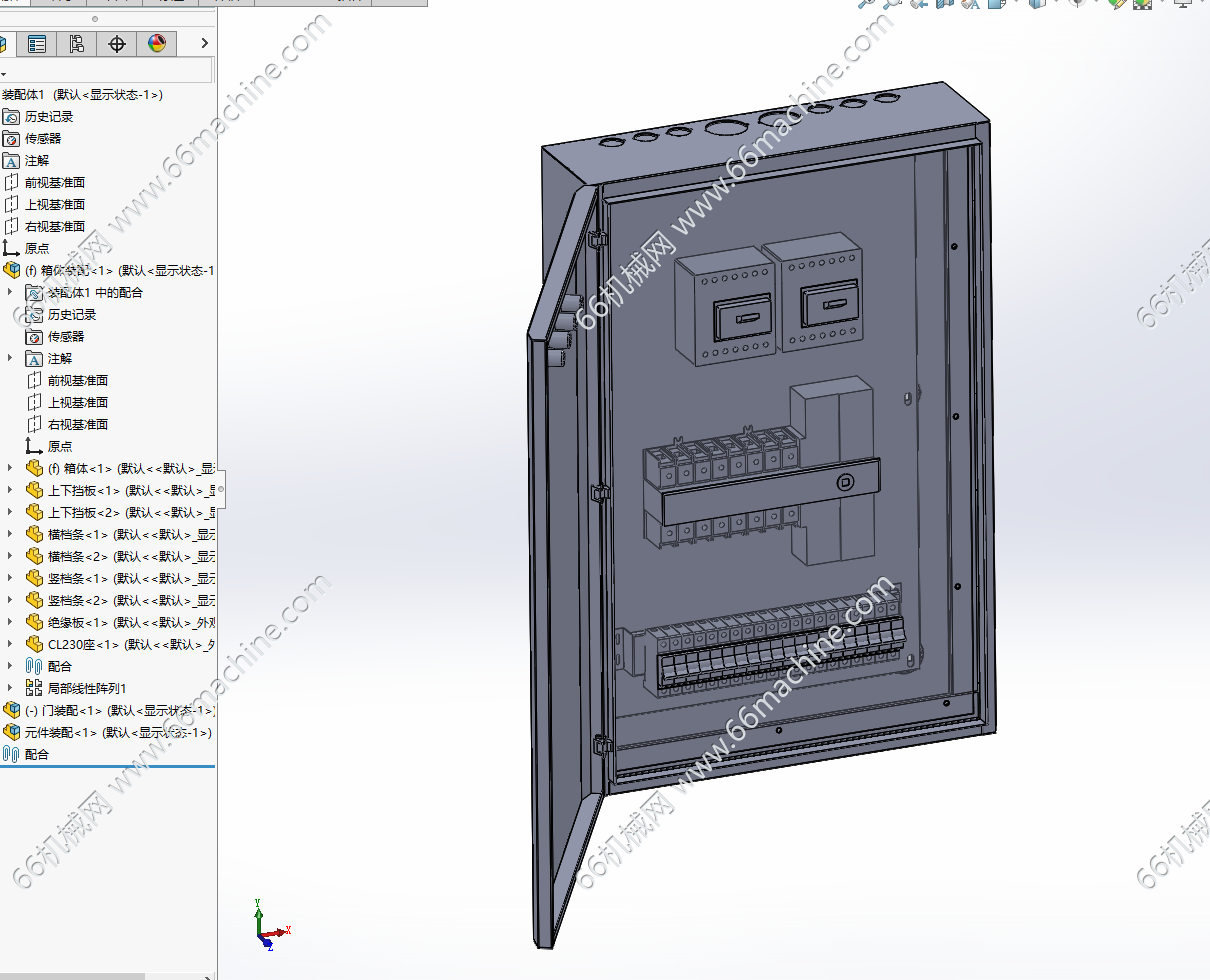This screenshot has height=980, width=1210.
Task: Select the 竖档条<1> tree row
Action: 120,579
